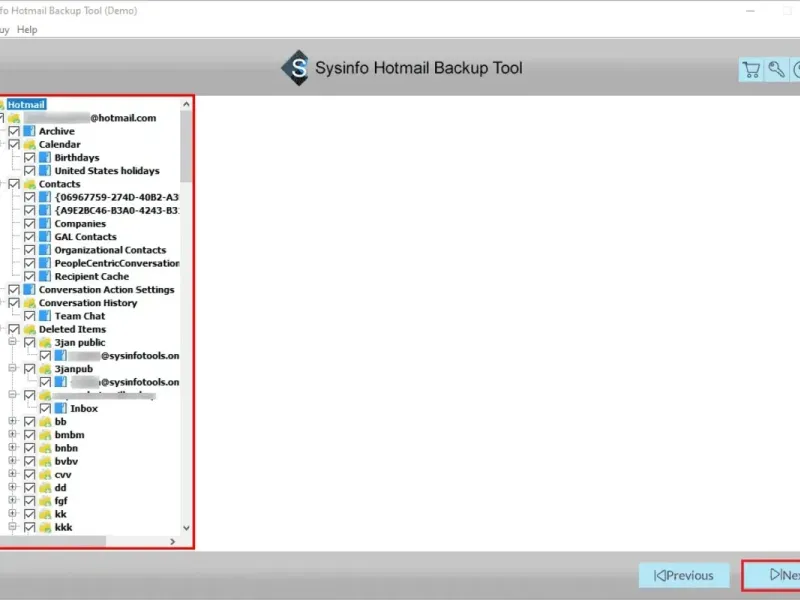
Task: Click the horizontal scroll right arrow
Action: coord(172,541)
